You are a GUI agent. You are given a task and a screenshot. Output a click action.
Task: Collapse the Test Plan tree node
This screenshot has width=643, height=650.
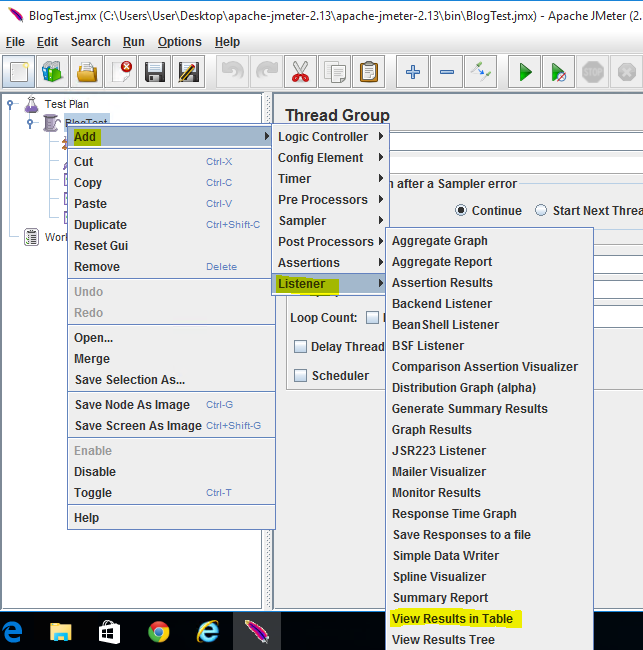(x=10, y=104)
